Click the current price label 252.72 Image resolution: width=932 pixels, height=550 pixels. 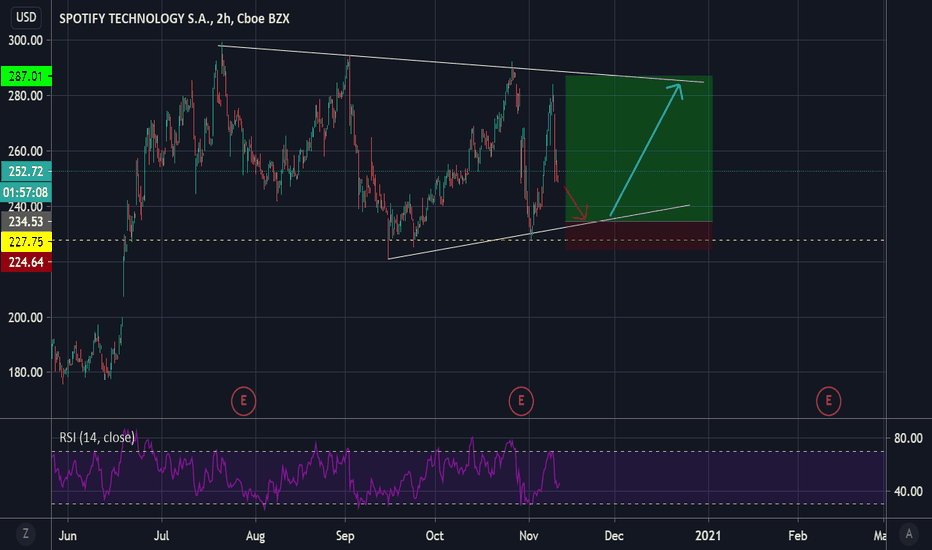pyautogui.click(x=26, y=171)
